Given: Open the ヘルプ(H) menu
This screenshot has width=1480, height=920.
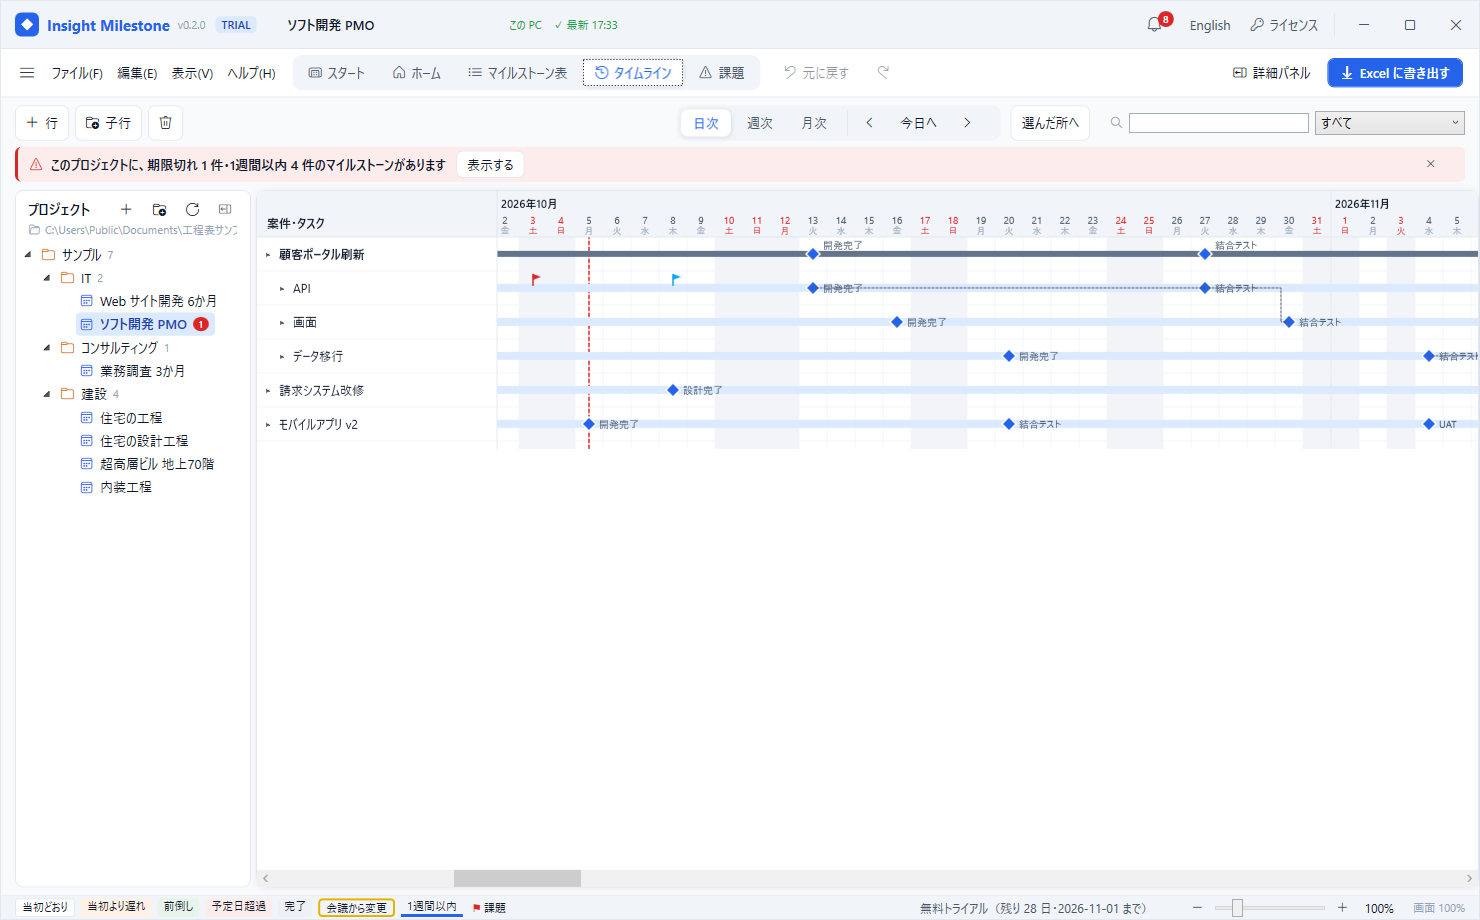Looking at the screenshot, I should pyautogui.click(x=251, y=73).
